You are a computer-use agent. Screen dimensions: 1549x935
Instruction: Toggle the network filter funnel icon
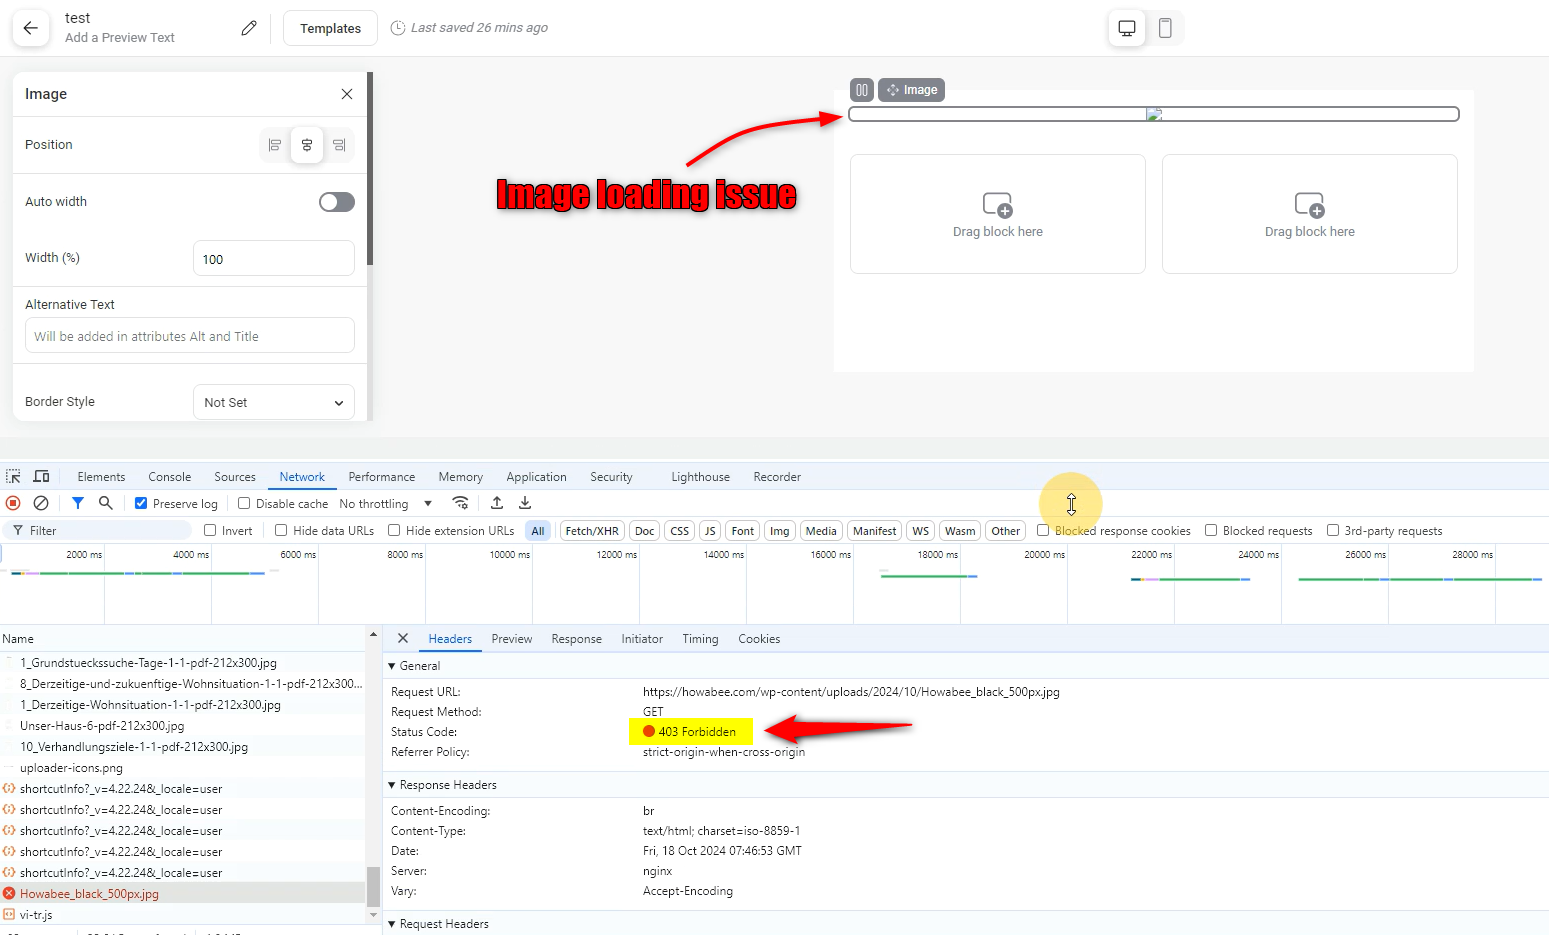point(78,503)
